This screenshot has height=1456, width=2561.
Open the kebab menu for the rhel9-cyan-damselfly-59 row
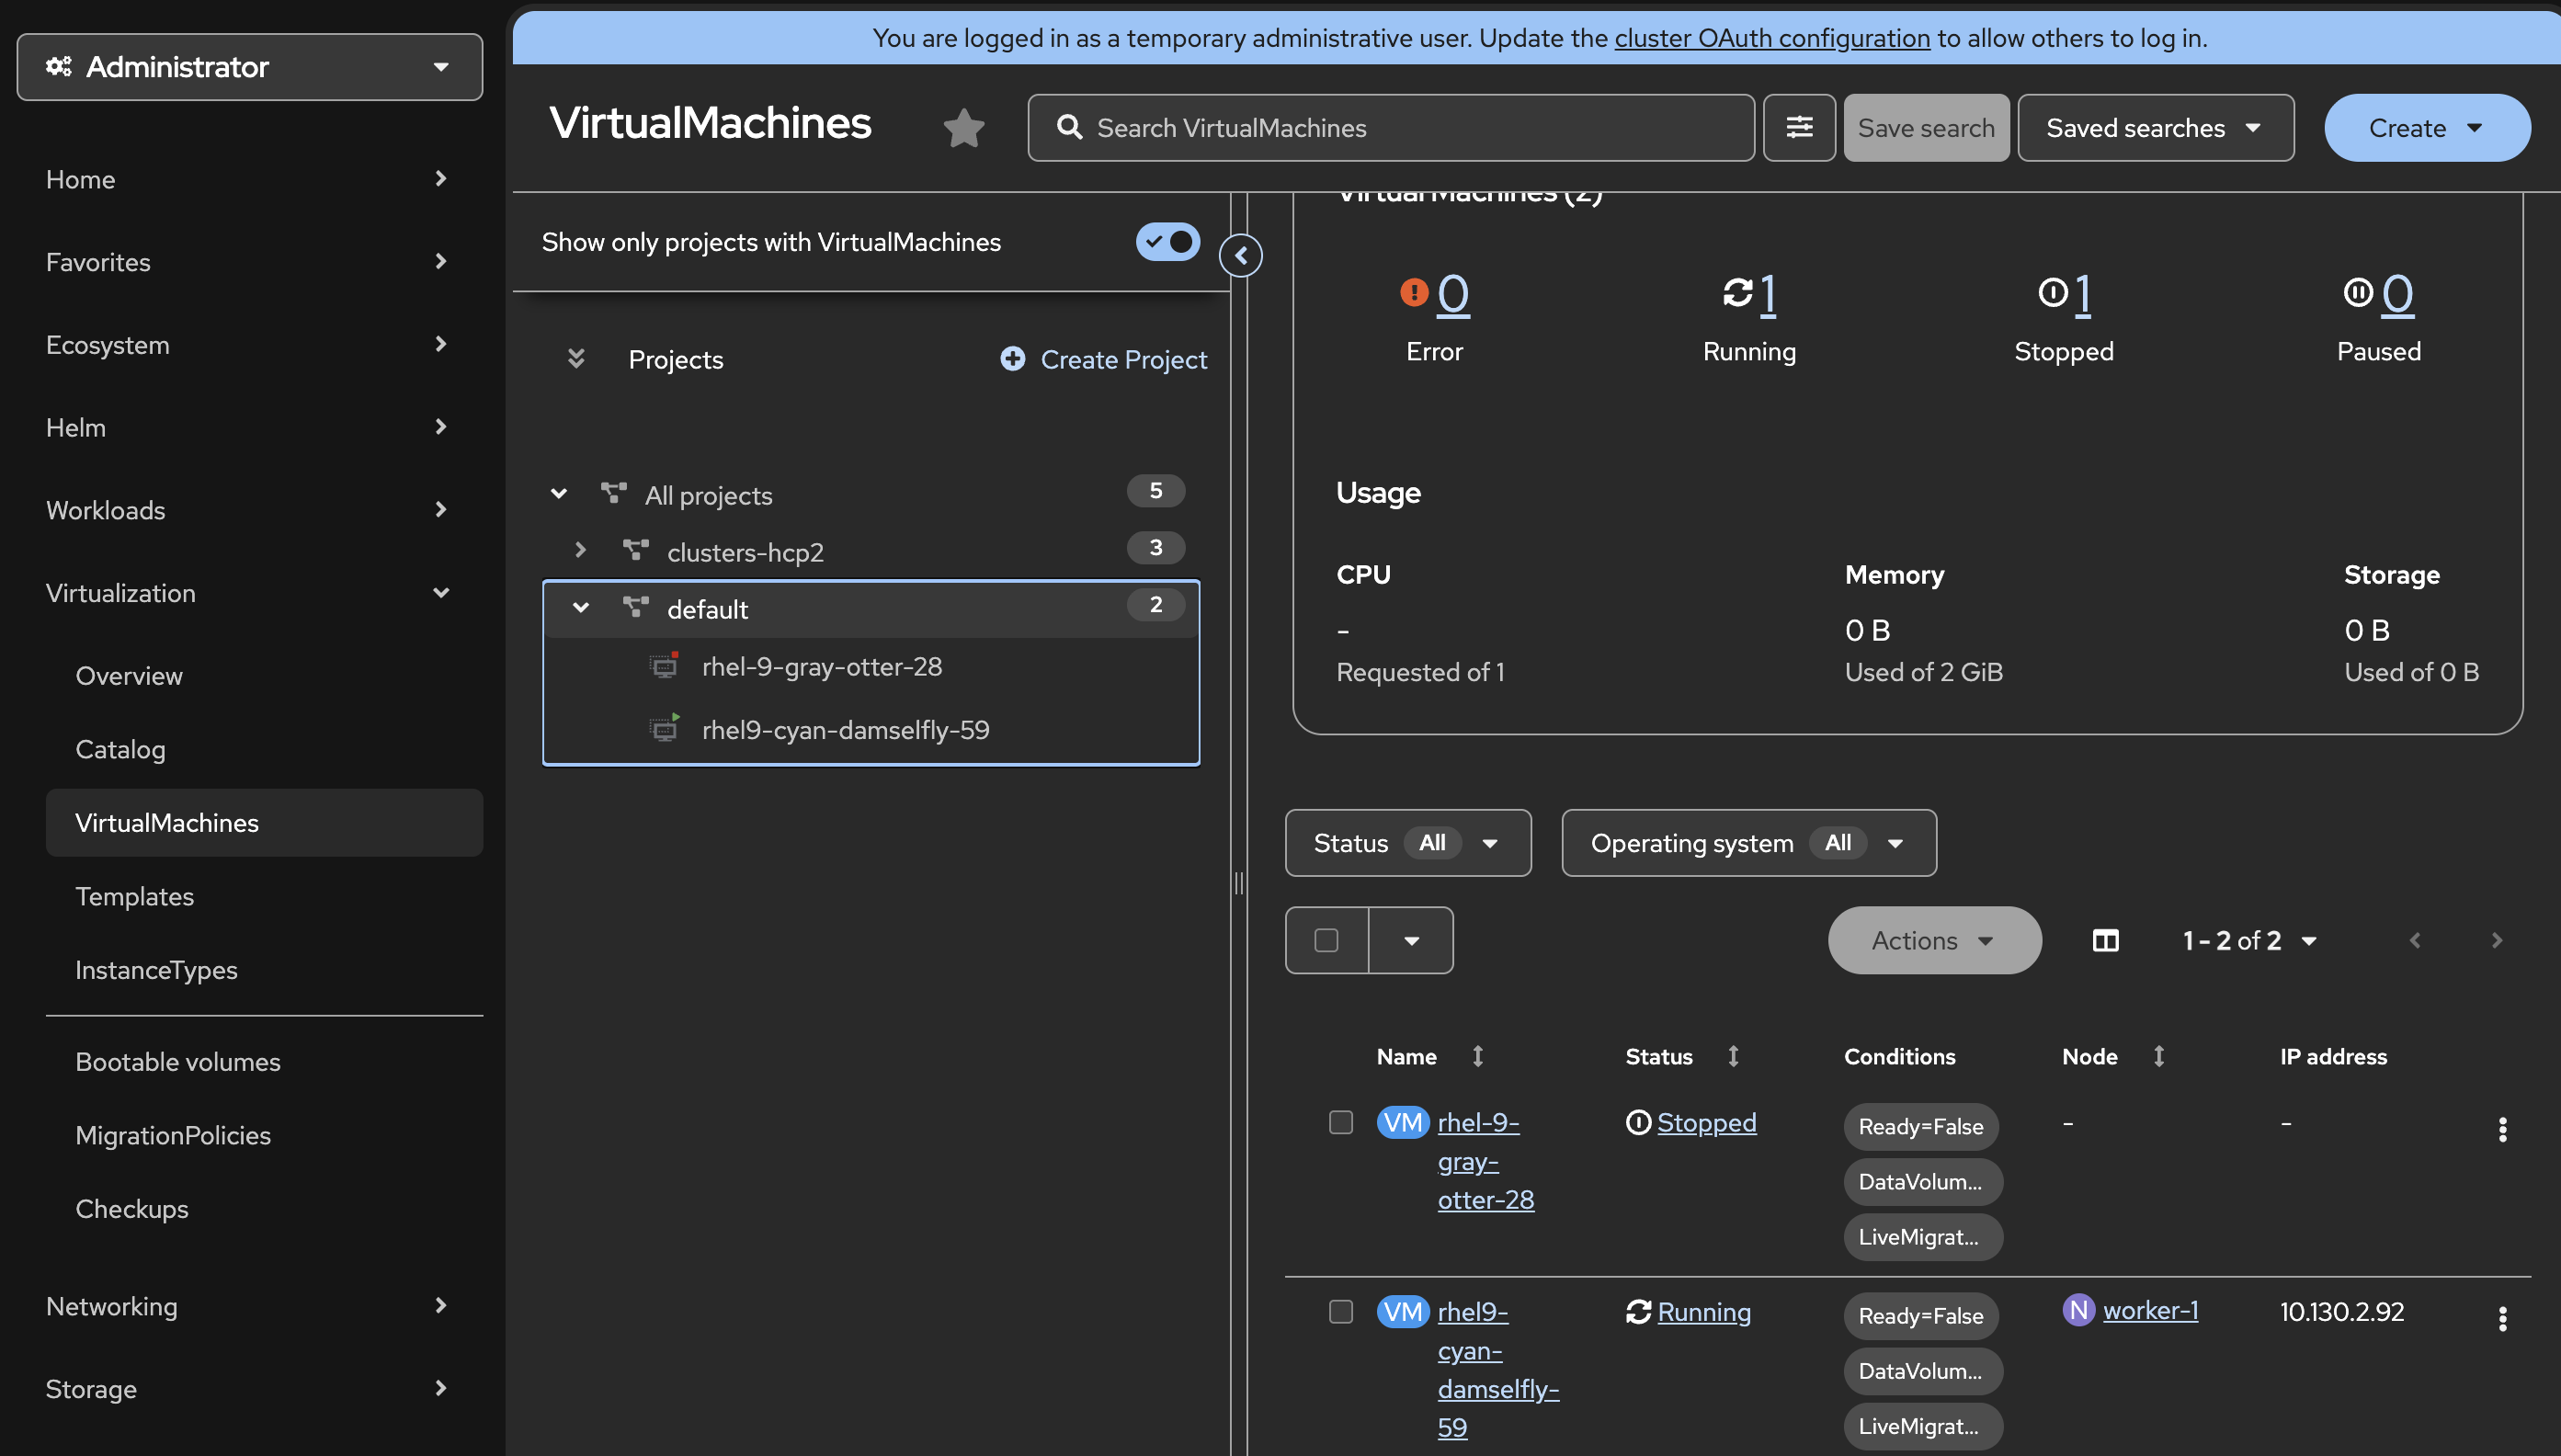(x=2501, y=1318)
